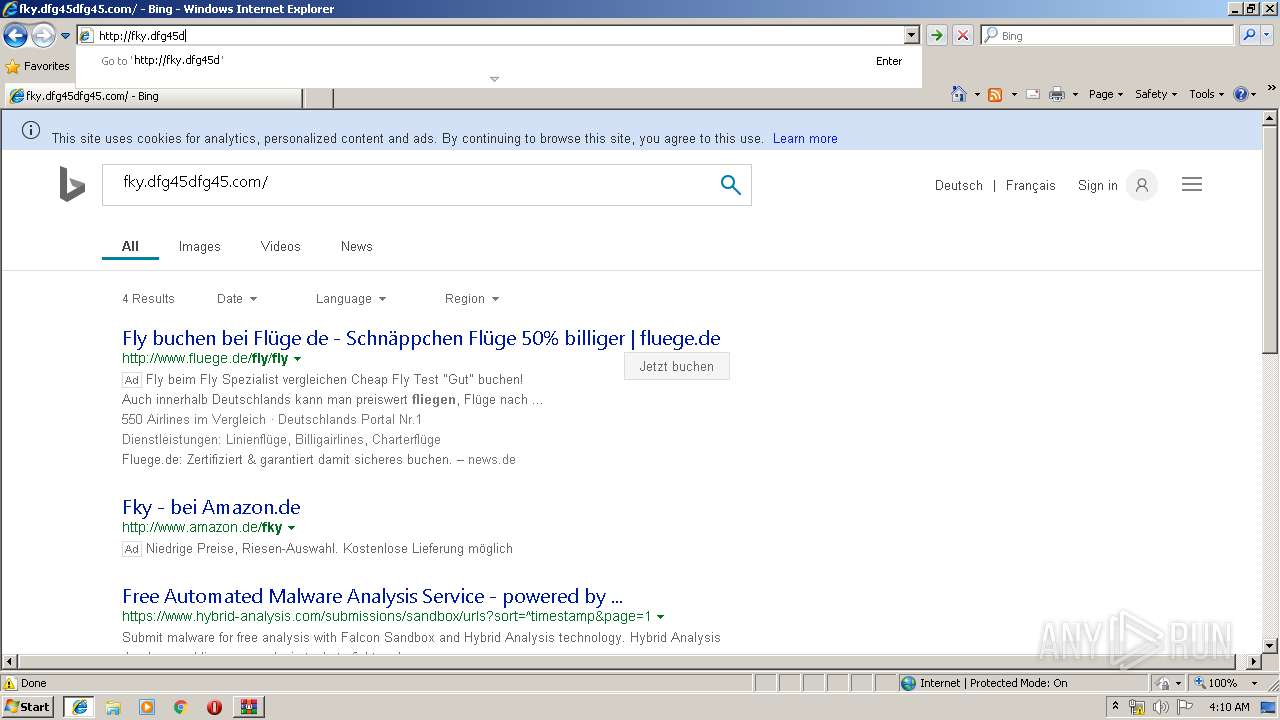This screenshot has height=720, width=1280.
Task: Switch to the News tab
Action: tap(356, 246)
